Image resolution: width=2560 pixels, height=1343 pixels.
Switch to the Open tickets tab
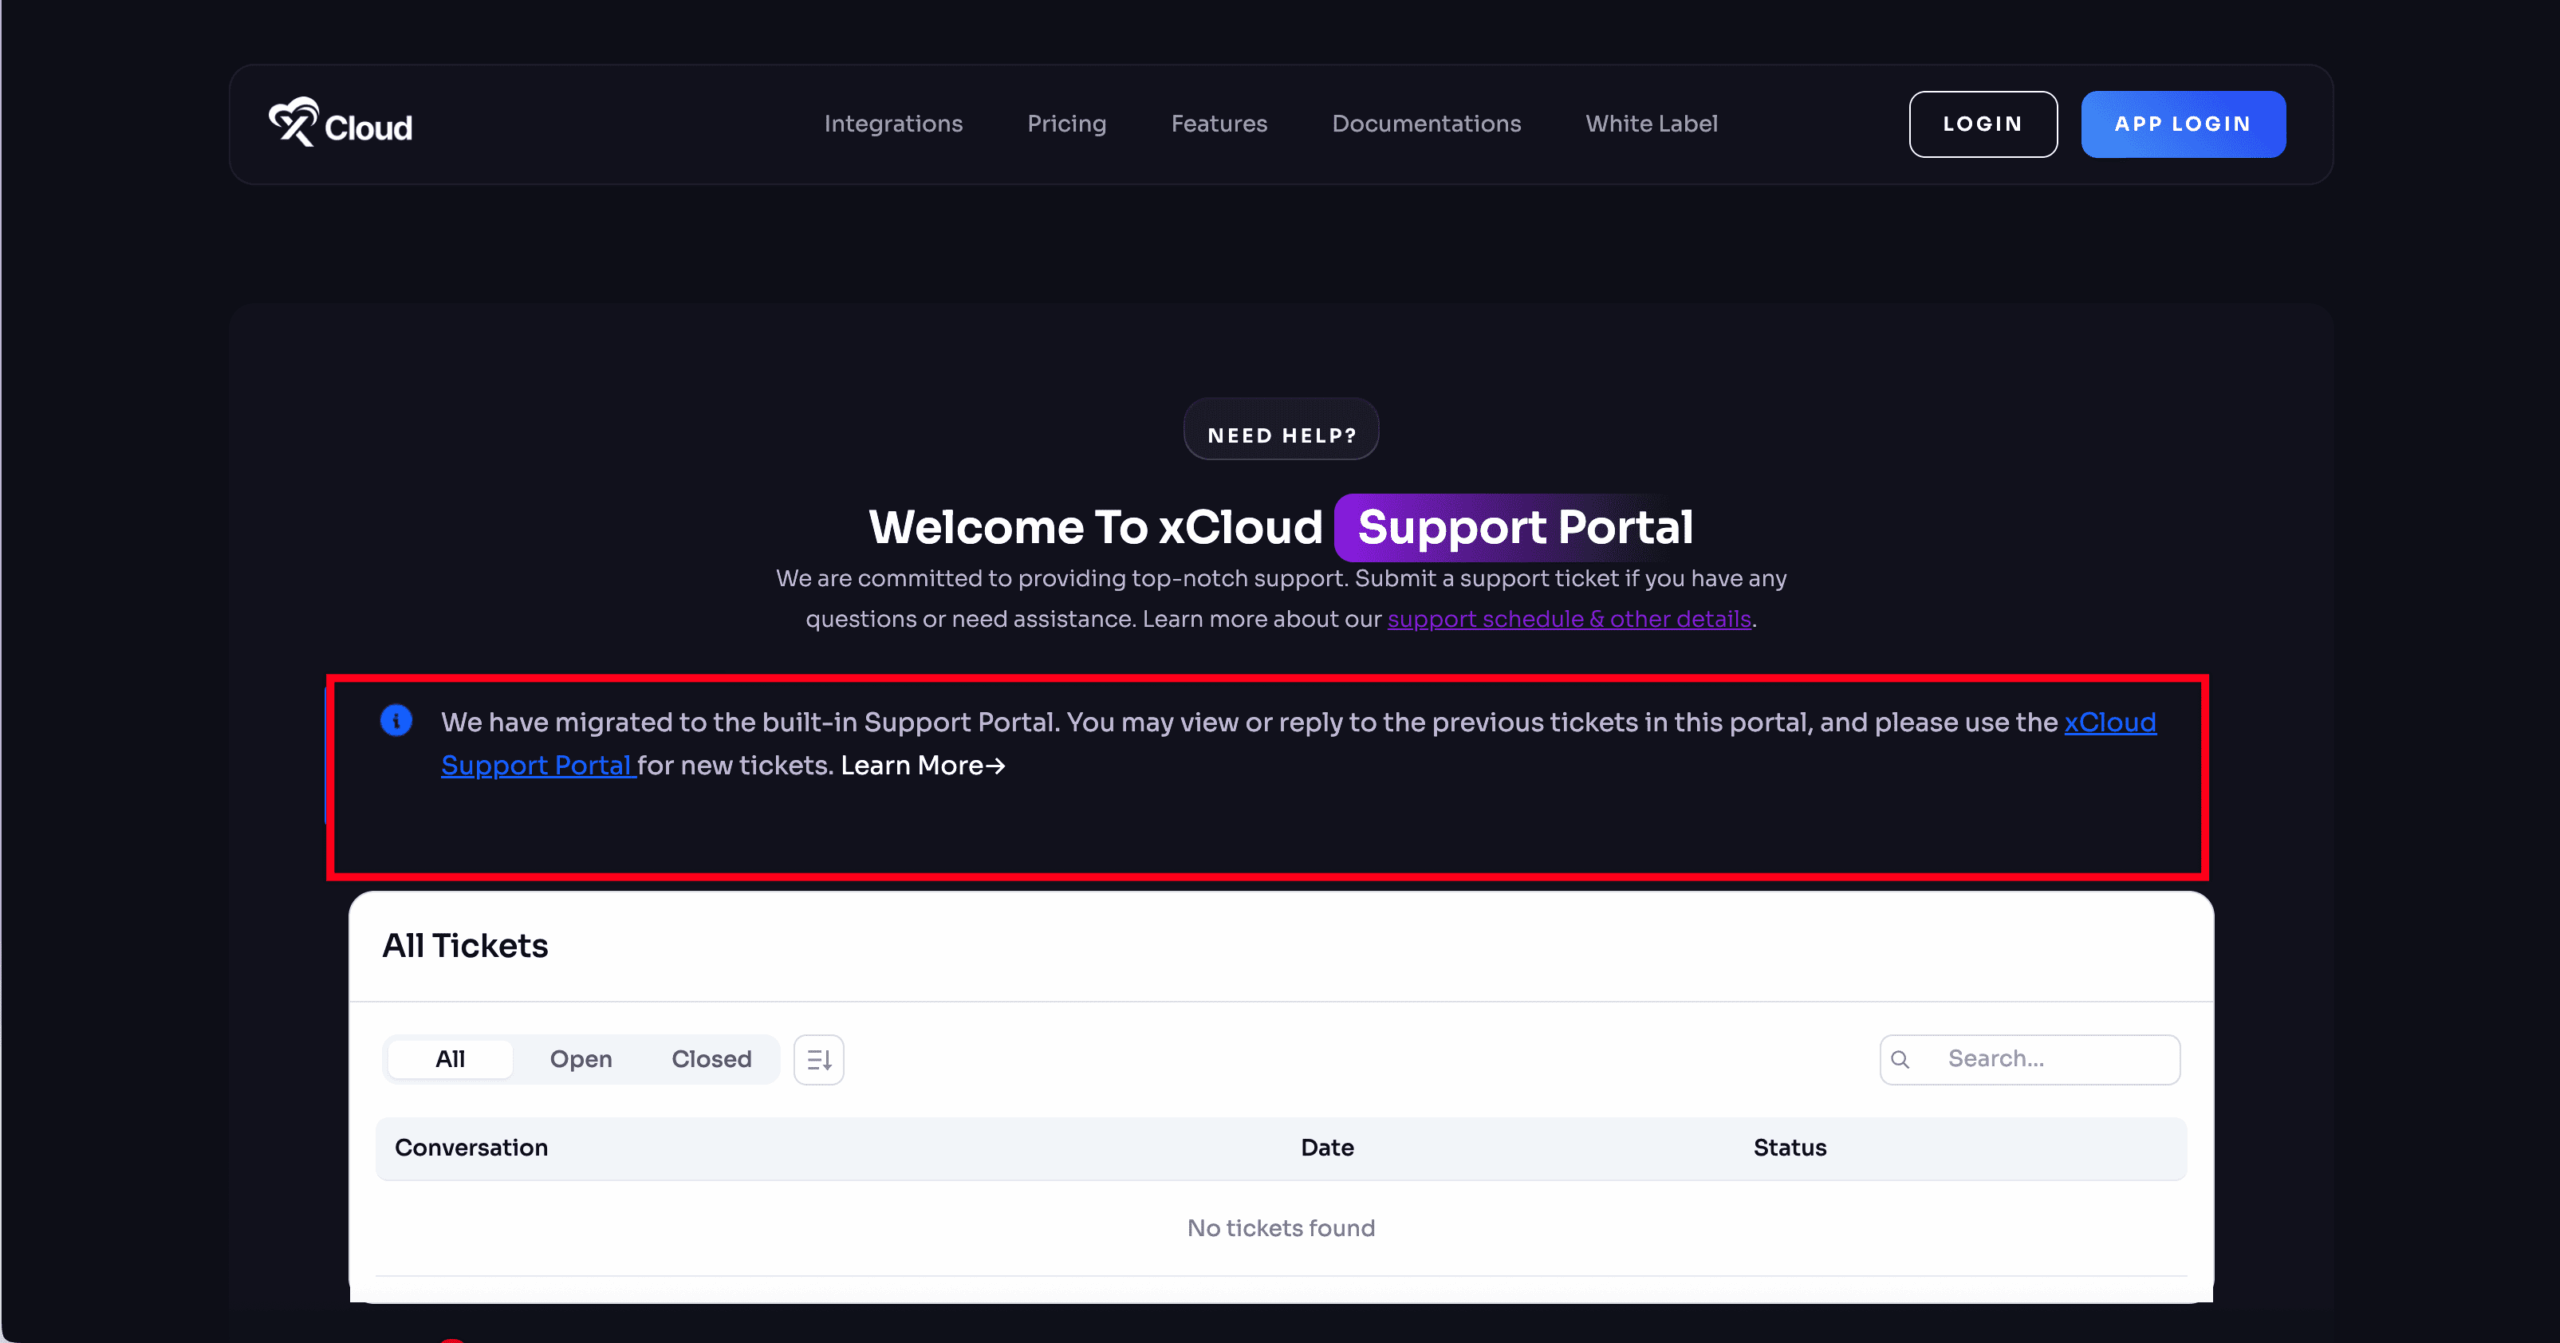tap(581, 1058)
